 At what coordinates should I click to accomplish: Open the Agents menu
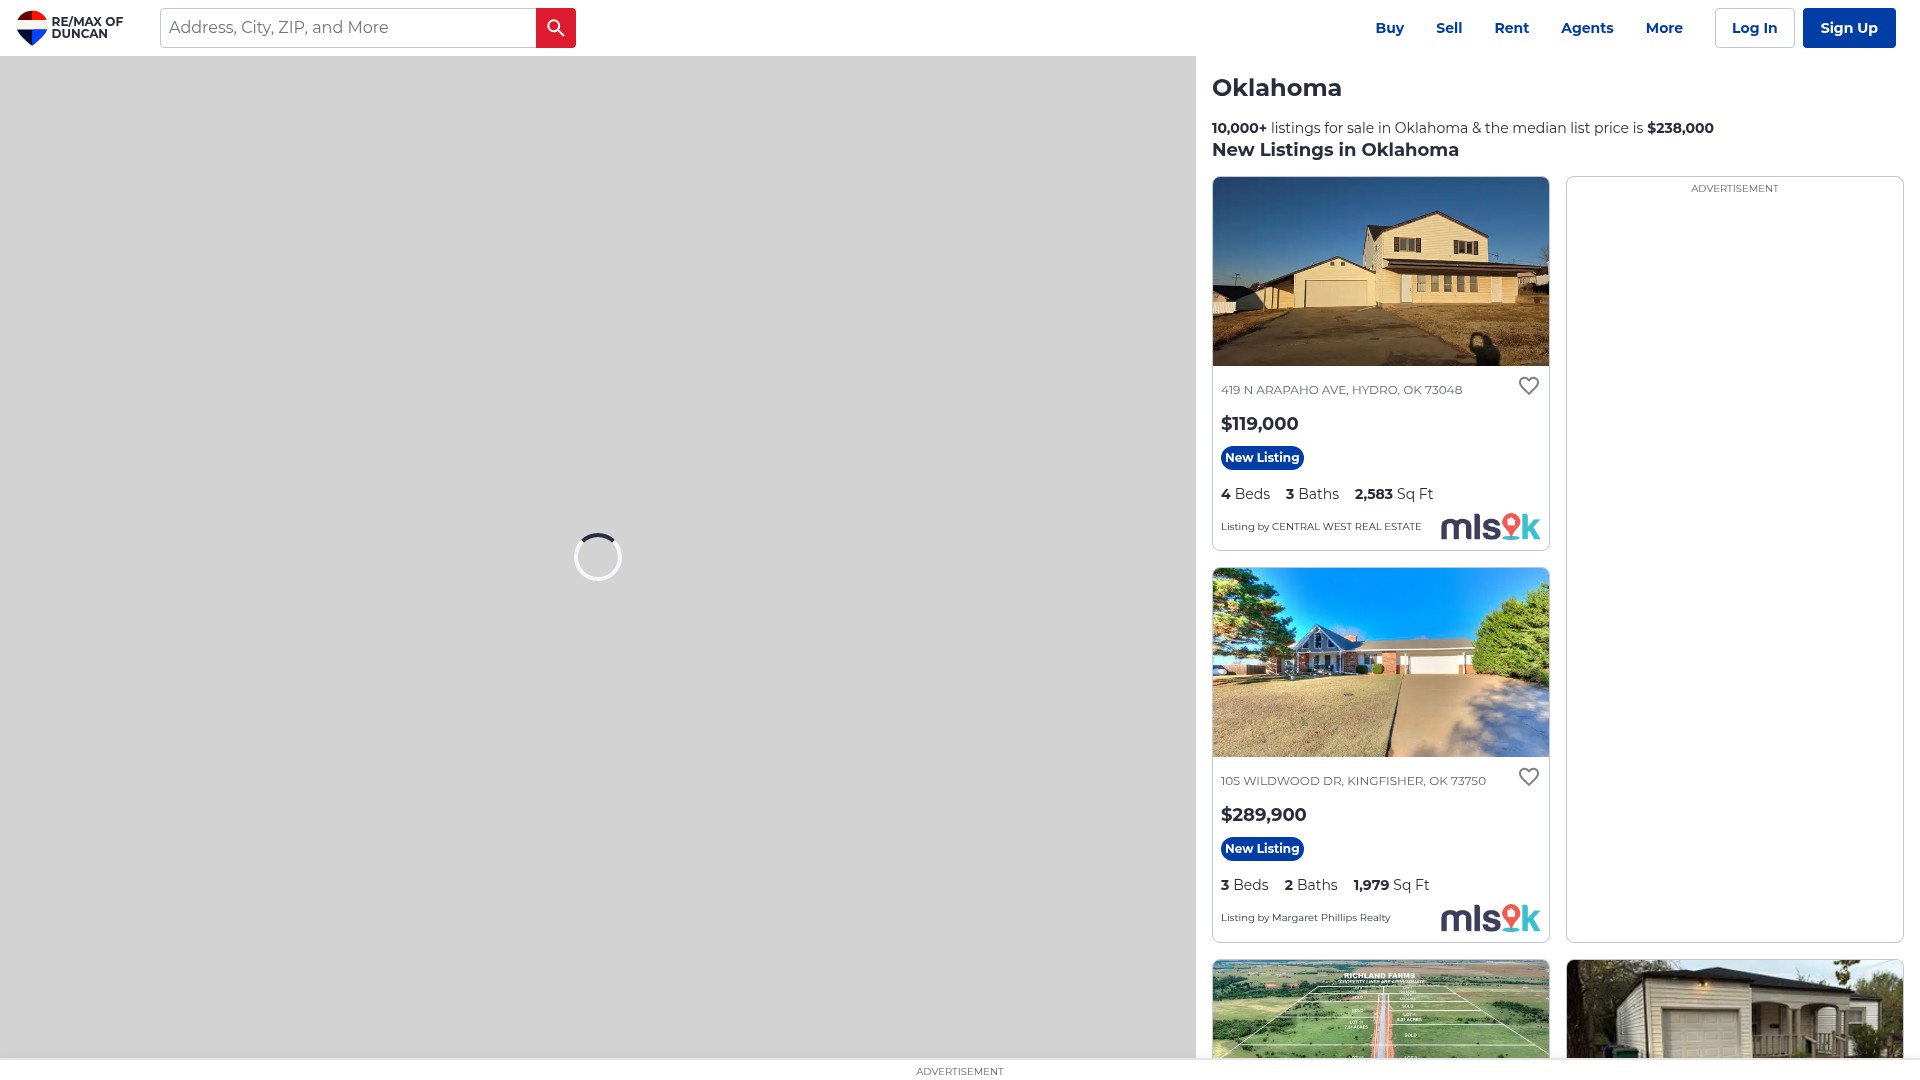1587,28
